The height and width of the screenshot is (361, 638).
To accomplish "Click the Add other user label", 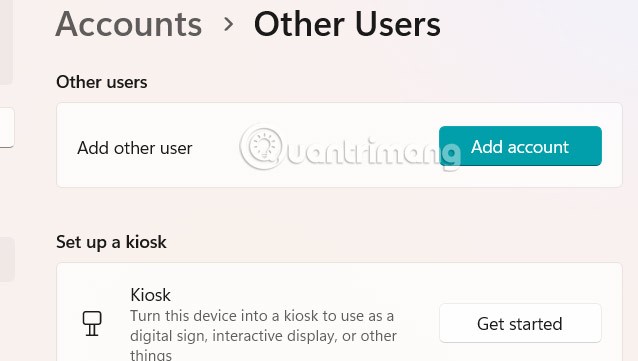I will [x=135, y=148].
